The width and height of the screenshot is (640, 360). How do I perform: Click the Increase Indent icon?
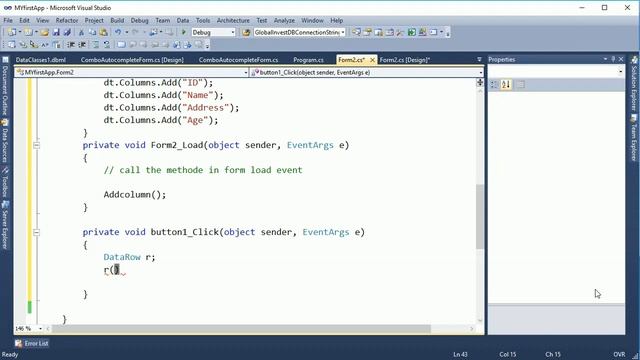[82, 44]
